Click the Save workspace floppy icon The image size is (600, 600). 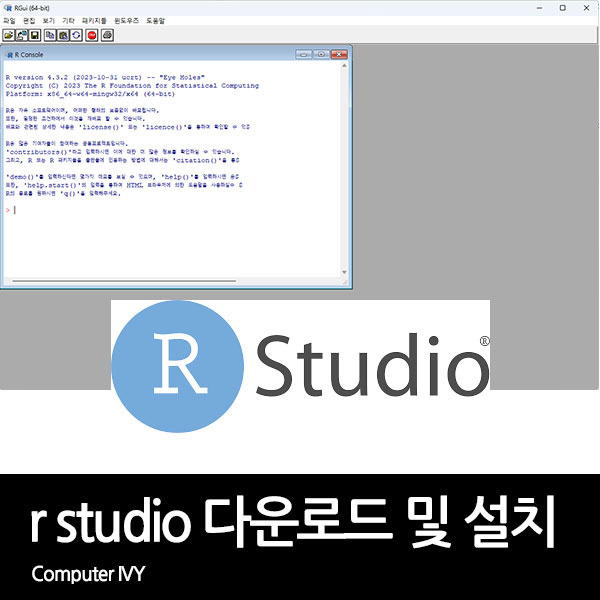coord(35,35)
